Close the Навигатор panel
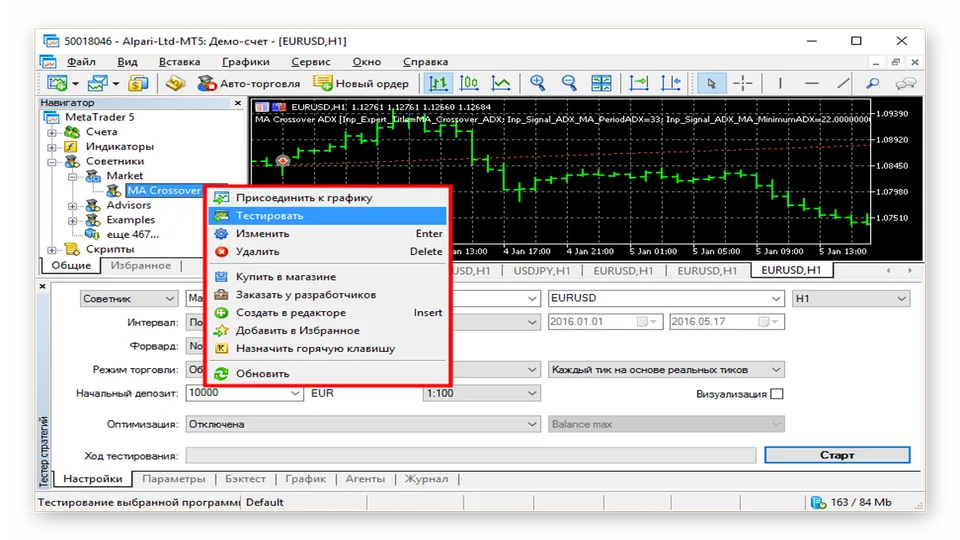Screen dimensions: 960x540 click(x=238, y=103)
